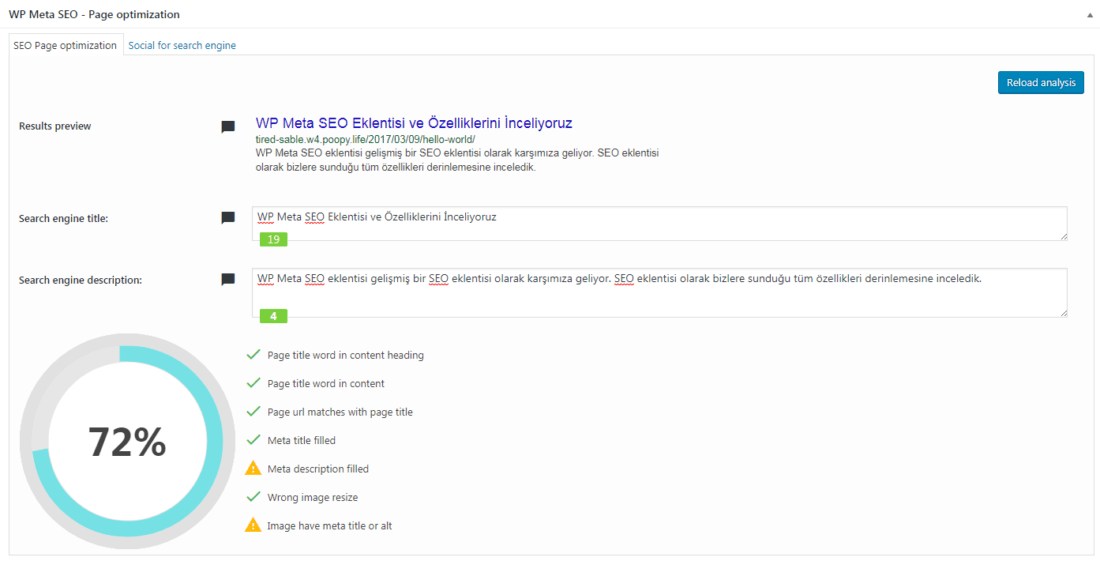Click help bubble icon beside Results preview
Image resolution: width=1100 pixels, height=561 pixels.
coord(228,127)
